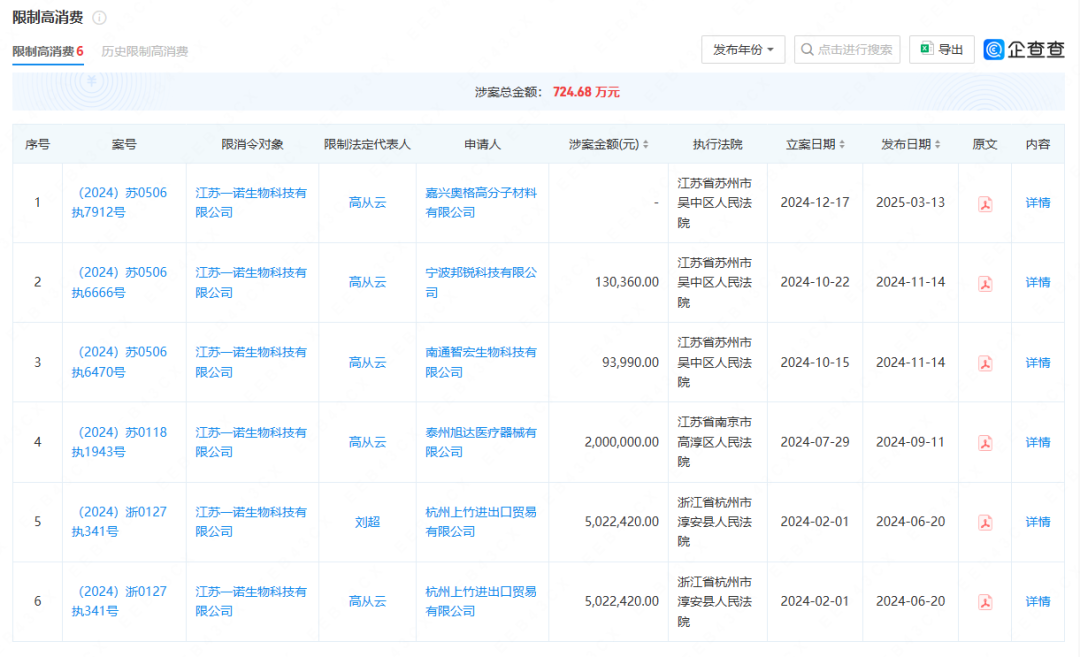Open 详情 for the first case
1080x657 pixels.
[x=1038, y=203]
